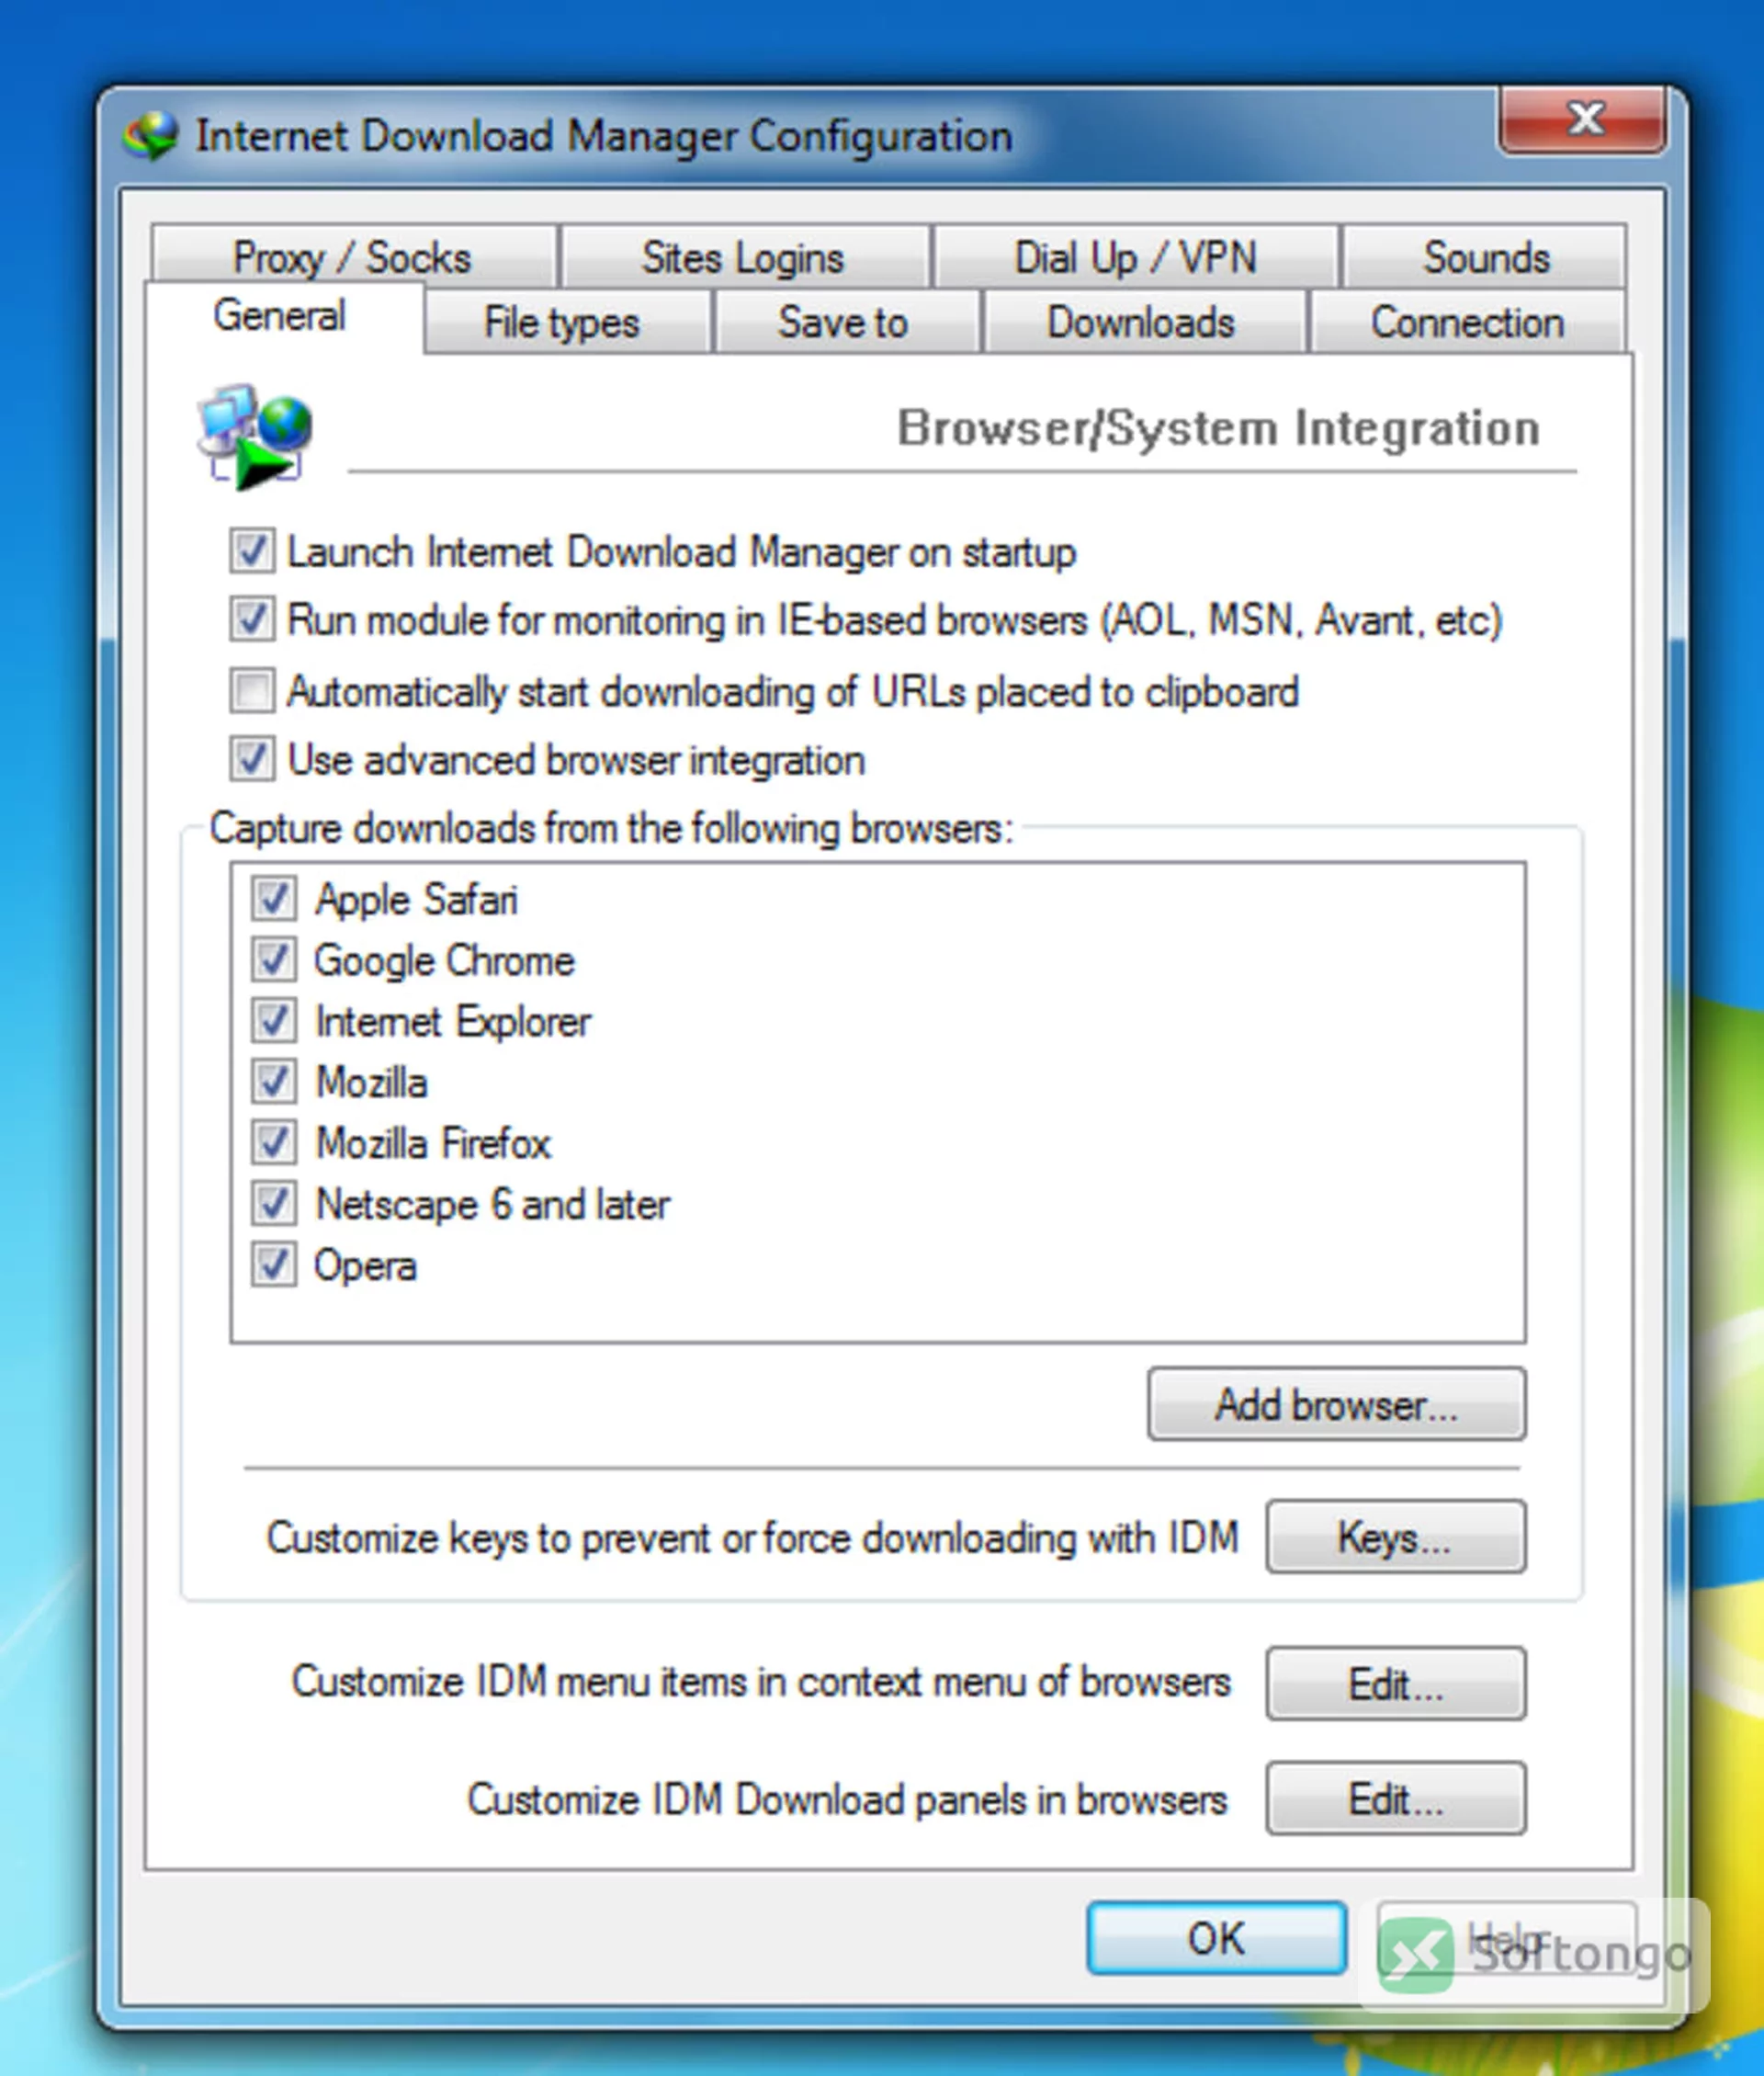
Task: Go to the Sounds tab
Action: click(1485, 257)
